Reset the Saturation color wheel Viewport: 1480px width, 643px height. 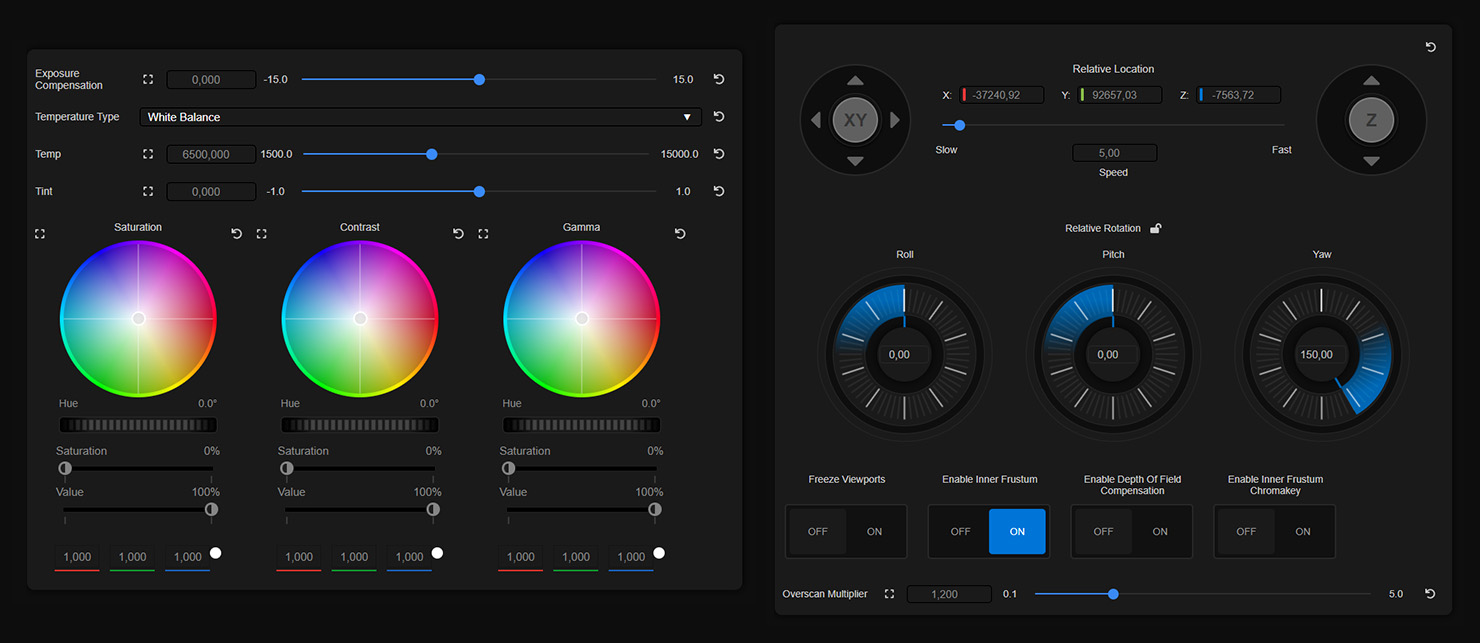[237, 234]
